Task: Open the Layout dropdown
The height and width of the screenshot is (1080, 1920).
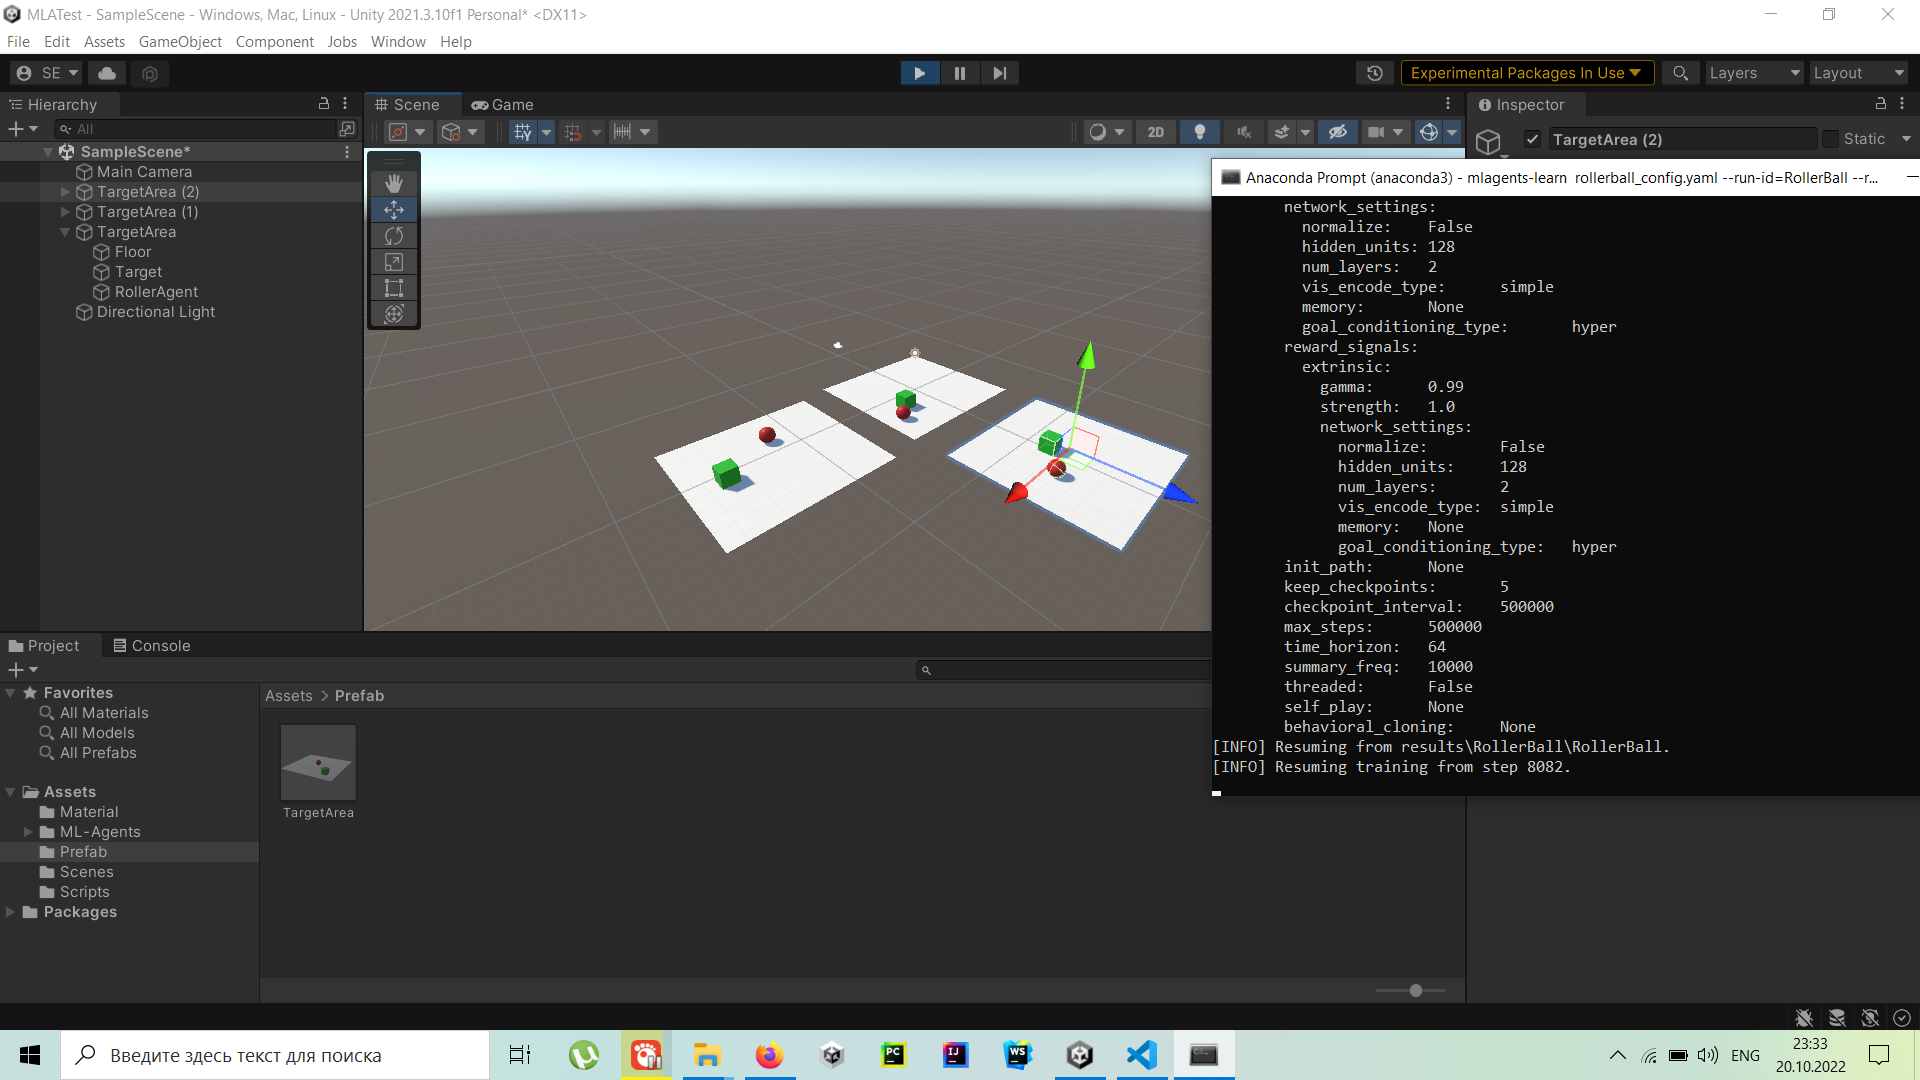Action: [x=1858, y=73]
